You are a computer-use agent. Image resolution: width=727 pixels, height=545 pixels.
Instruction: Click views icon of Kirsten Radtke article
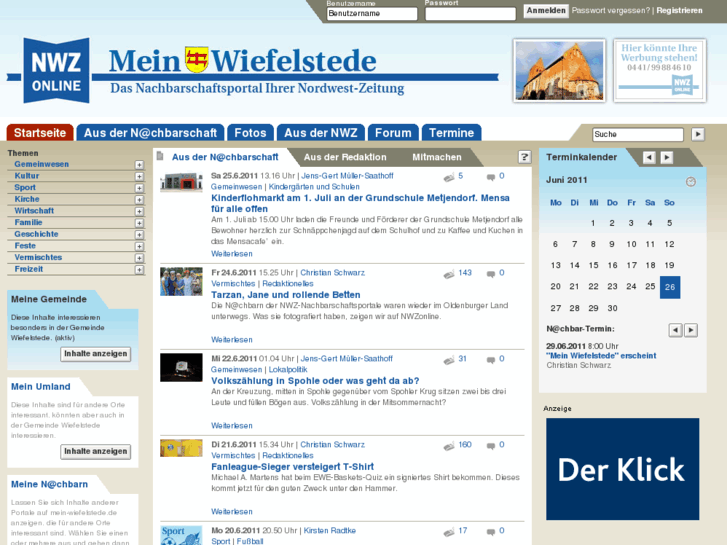pyautogui.click(x=449, y=532)
